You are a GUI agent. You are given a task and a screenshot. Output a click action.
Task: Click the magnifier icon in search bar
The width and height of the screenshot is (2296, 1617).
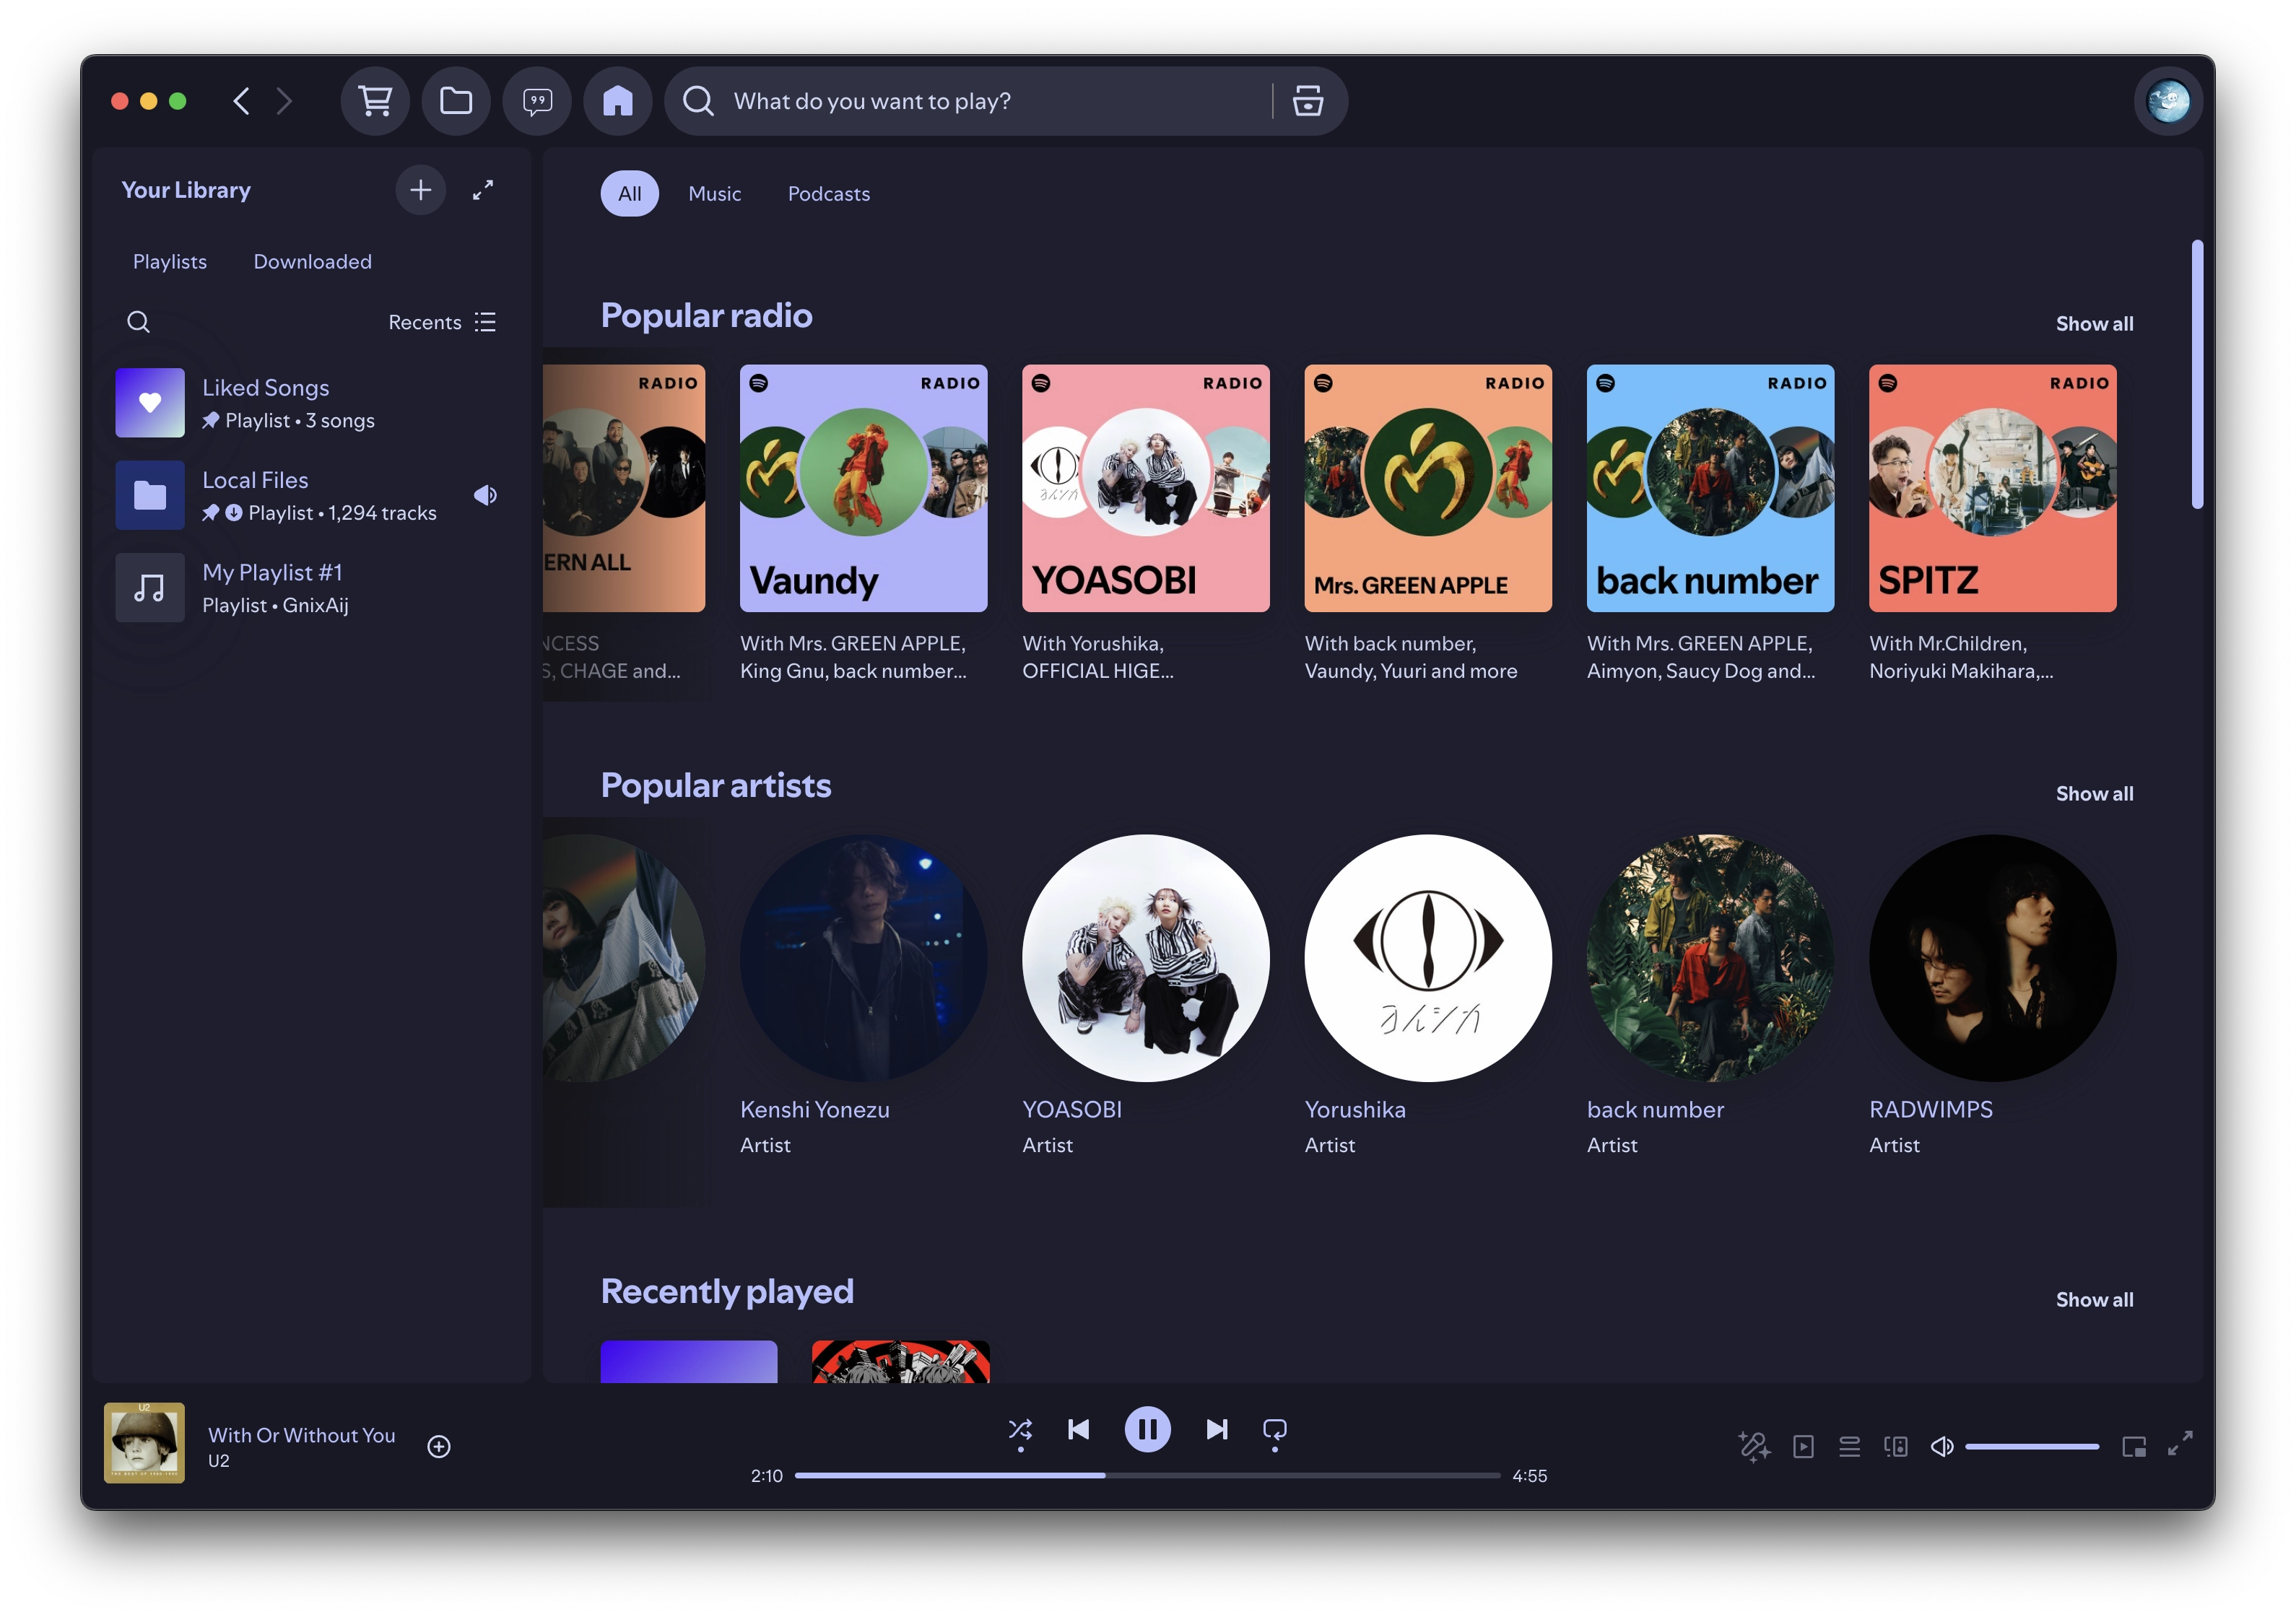(x=698, y=101)
